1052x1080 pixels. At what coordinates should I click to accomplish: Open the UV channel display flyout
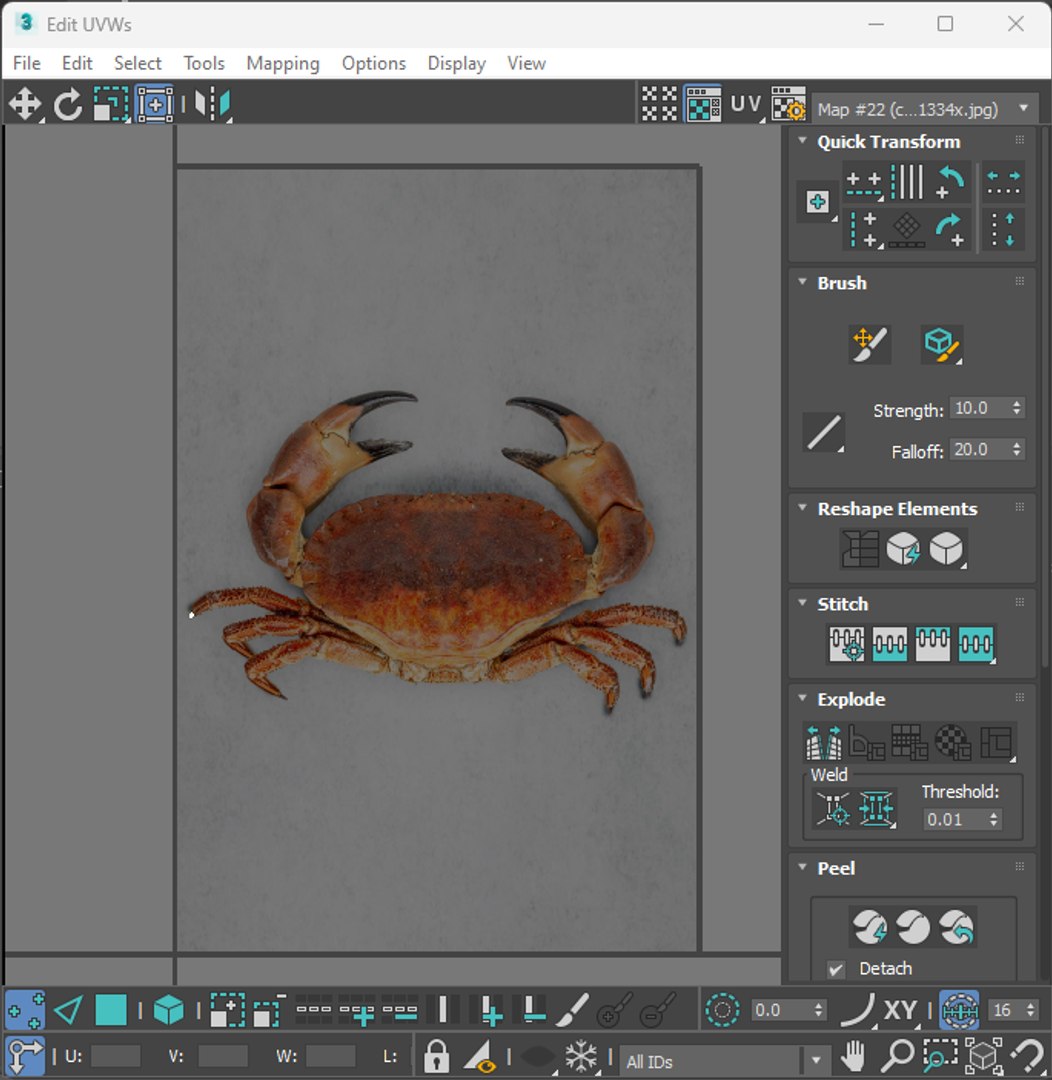pyautogui.click(x=746, y=105)
